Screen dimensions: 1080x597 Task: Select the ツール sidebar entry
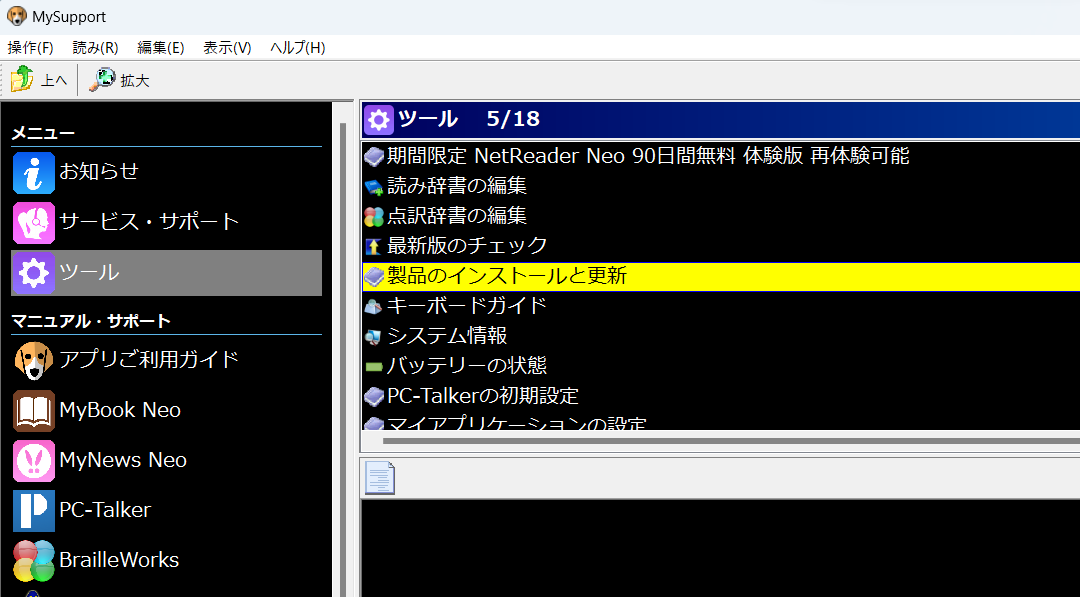167,273
